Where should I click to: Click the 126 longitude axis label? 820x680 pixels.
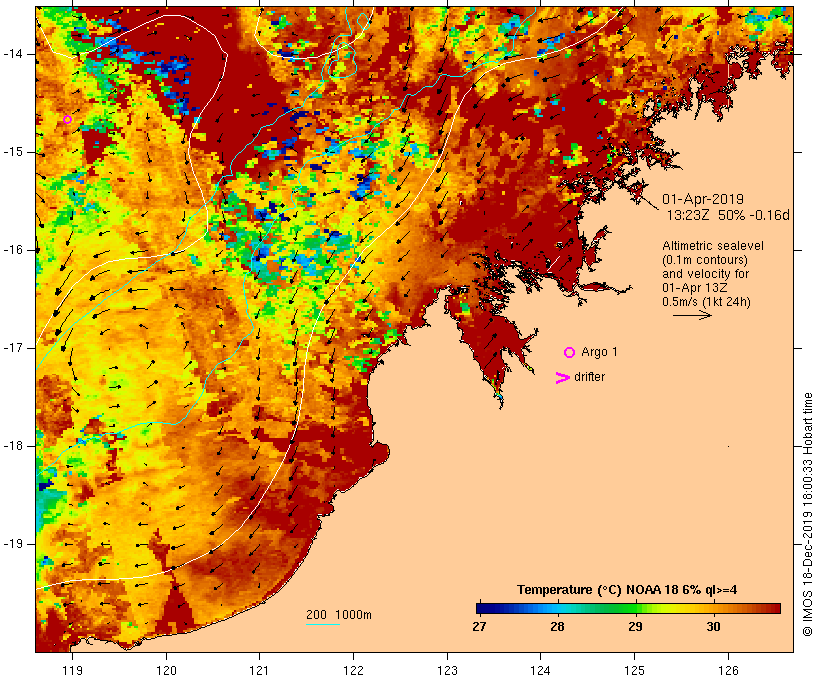(728, 671)
